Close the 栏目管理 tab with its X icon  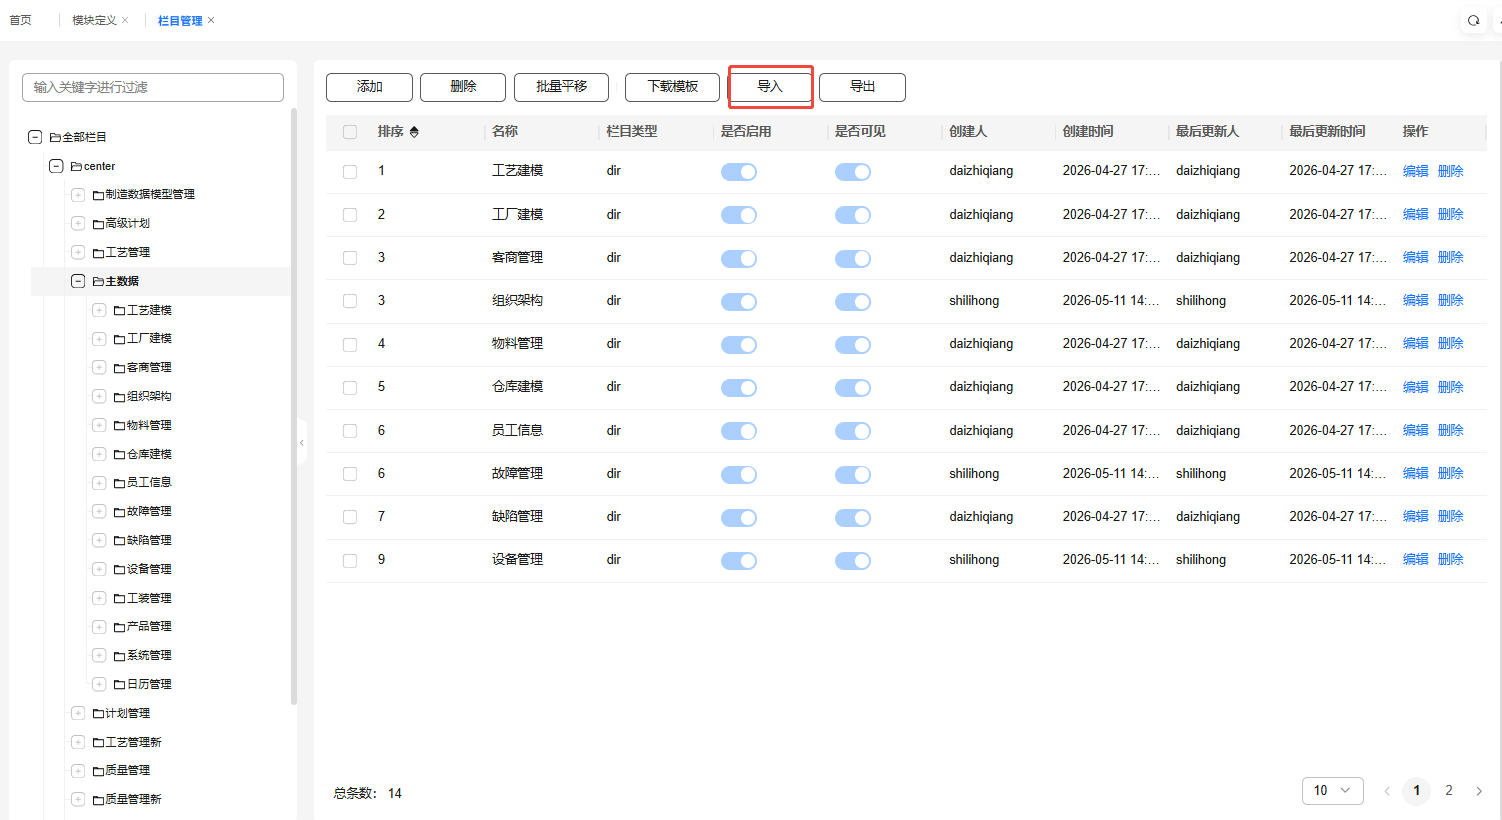[211, 20]
